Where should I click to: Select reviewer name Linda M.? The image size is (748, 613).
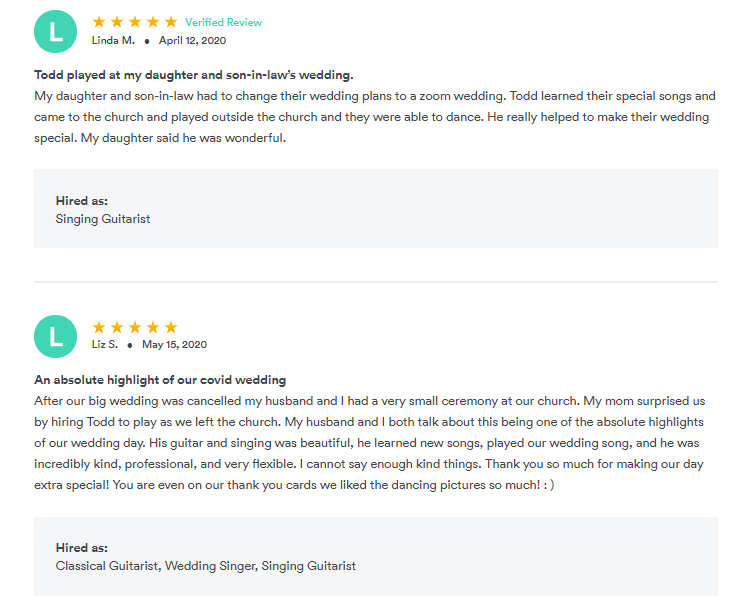(113, 40)
